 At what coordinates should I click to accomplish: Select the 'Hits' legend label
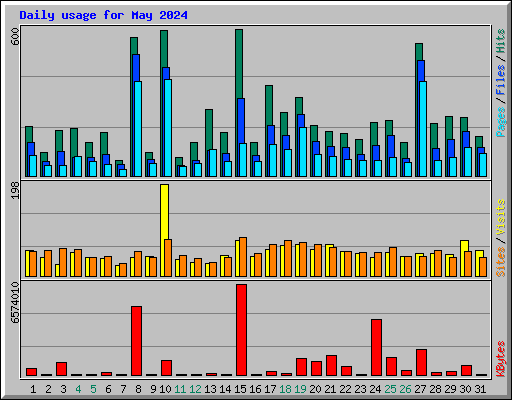(501, 41)
